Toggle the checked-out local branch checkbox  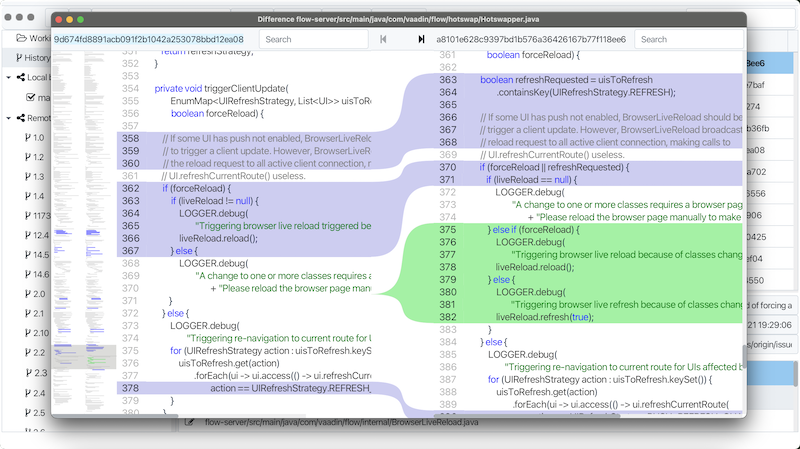pos(29,98)
